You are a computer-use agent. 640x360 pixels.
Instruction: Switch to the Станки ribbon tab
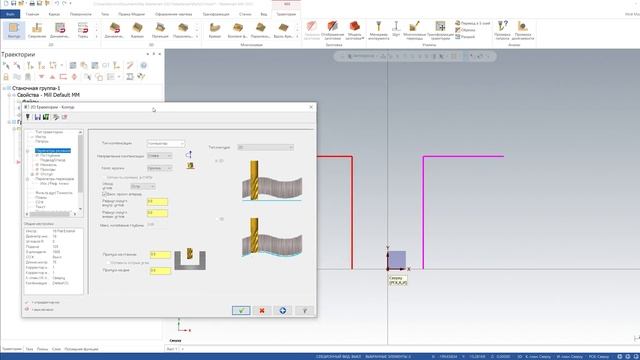pos(245,14)
